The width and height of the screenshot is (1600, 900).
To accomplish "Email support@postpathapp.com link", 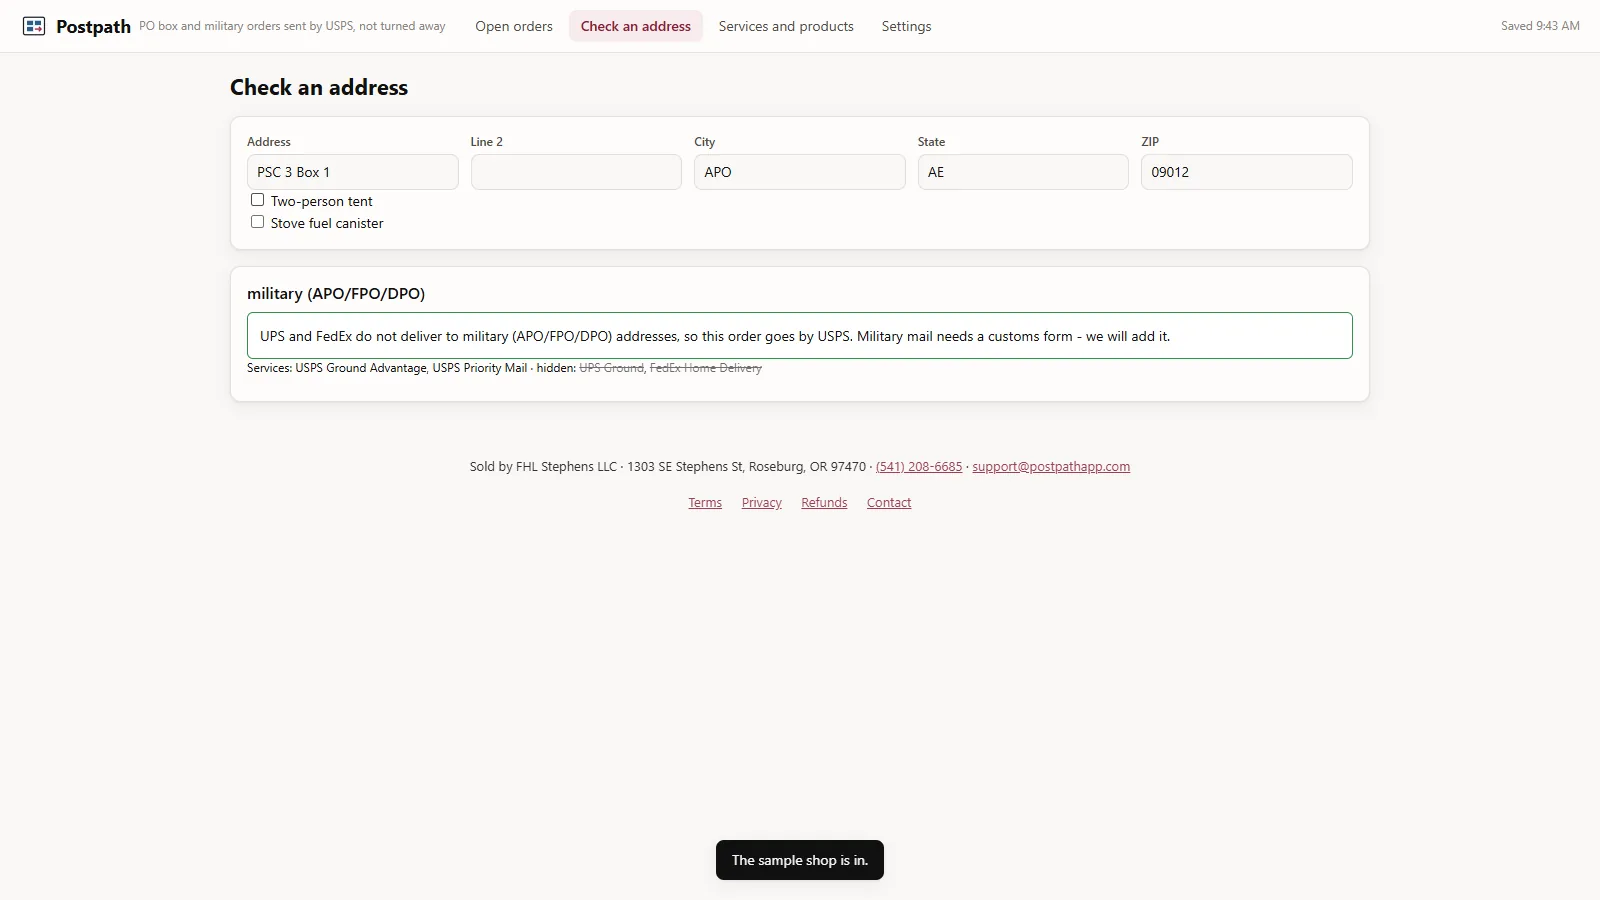I will coord(1051,467).
